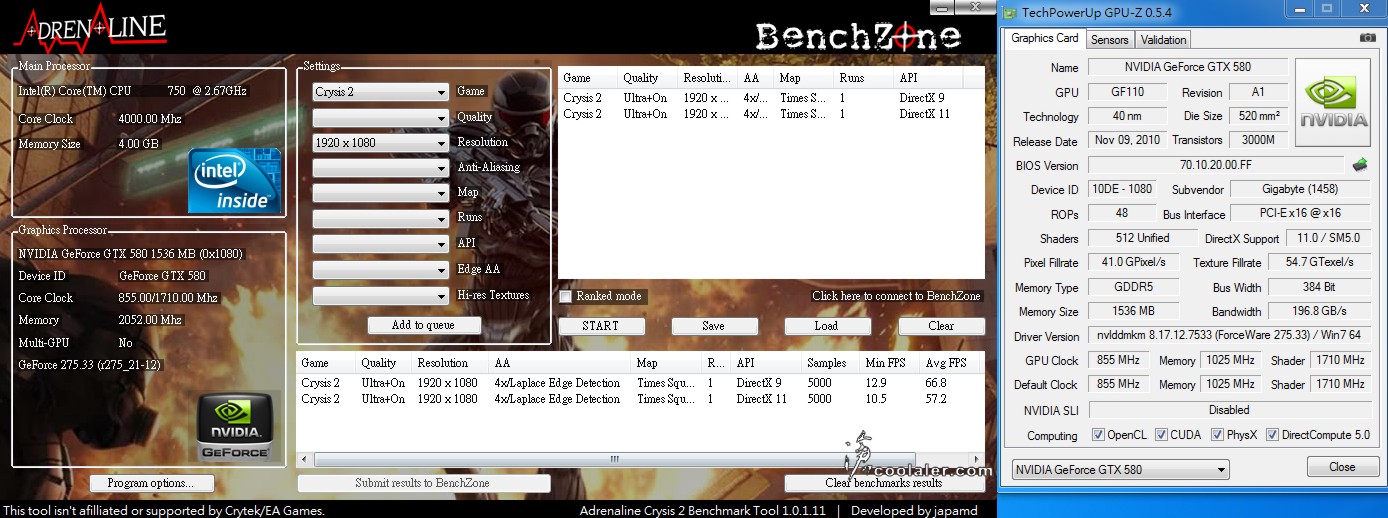This screenshot has height=518, width=1388.
Task: Click the GPU-Z title bar app icon
Action: click(1010, 12)
